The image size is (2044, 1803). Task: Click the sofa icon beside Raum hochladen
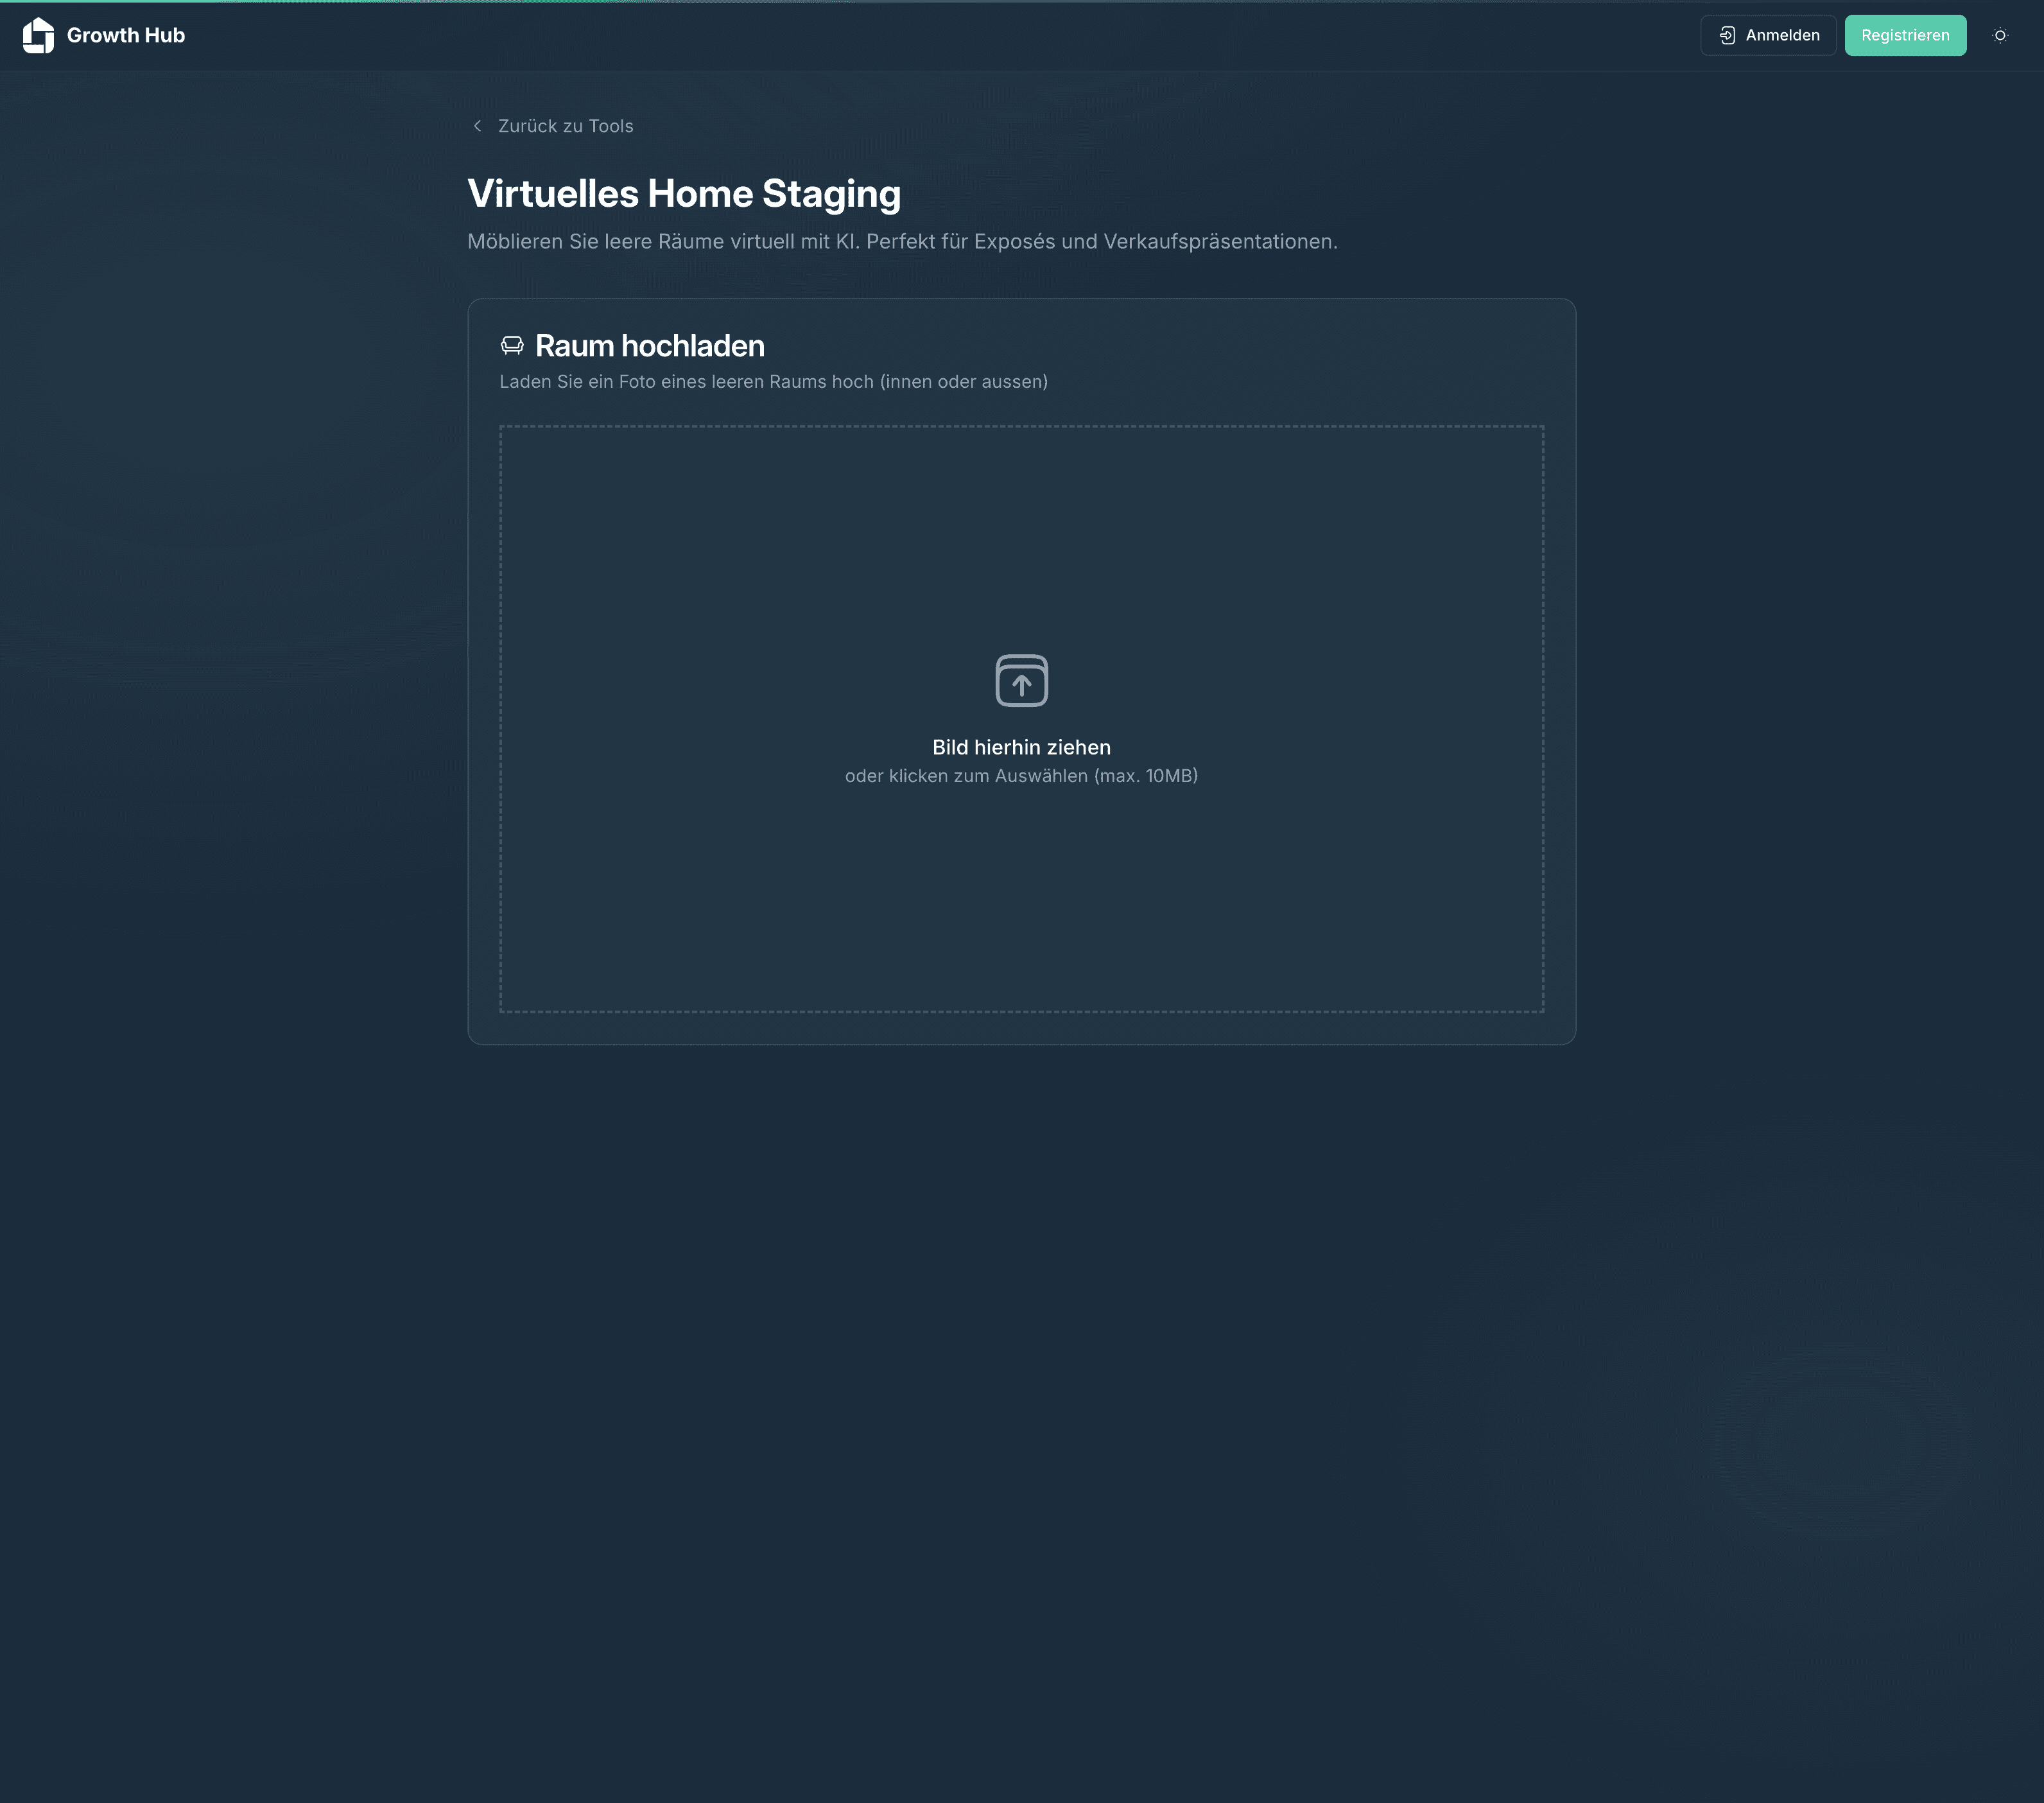click(x=512, y=345)
